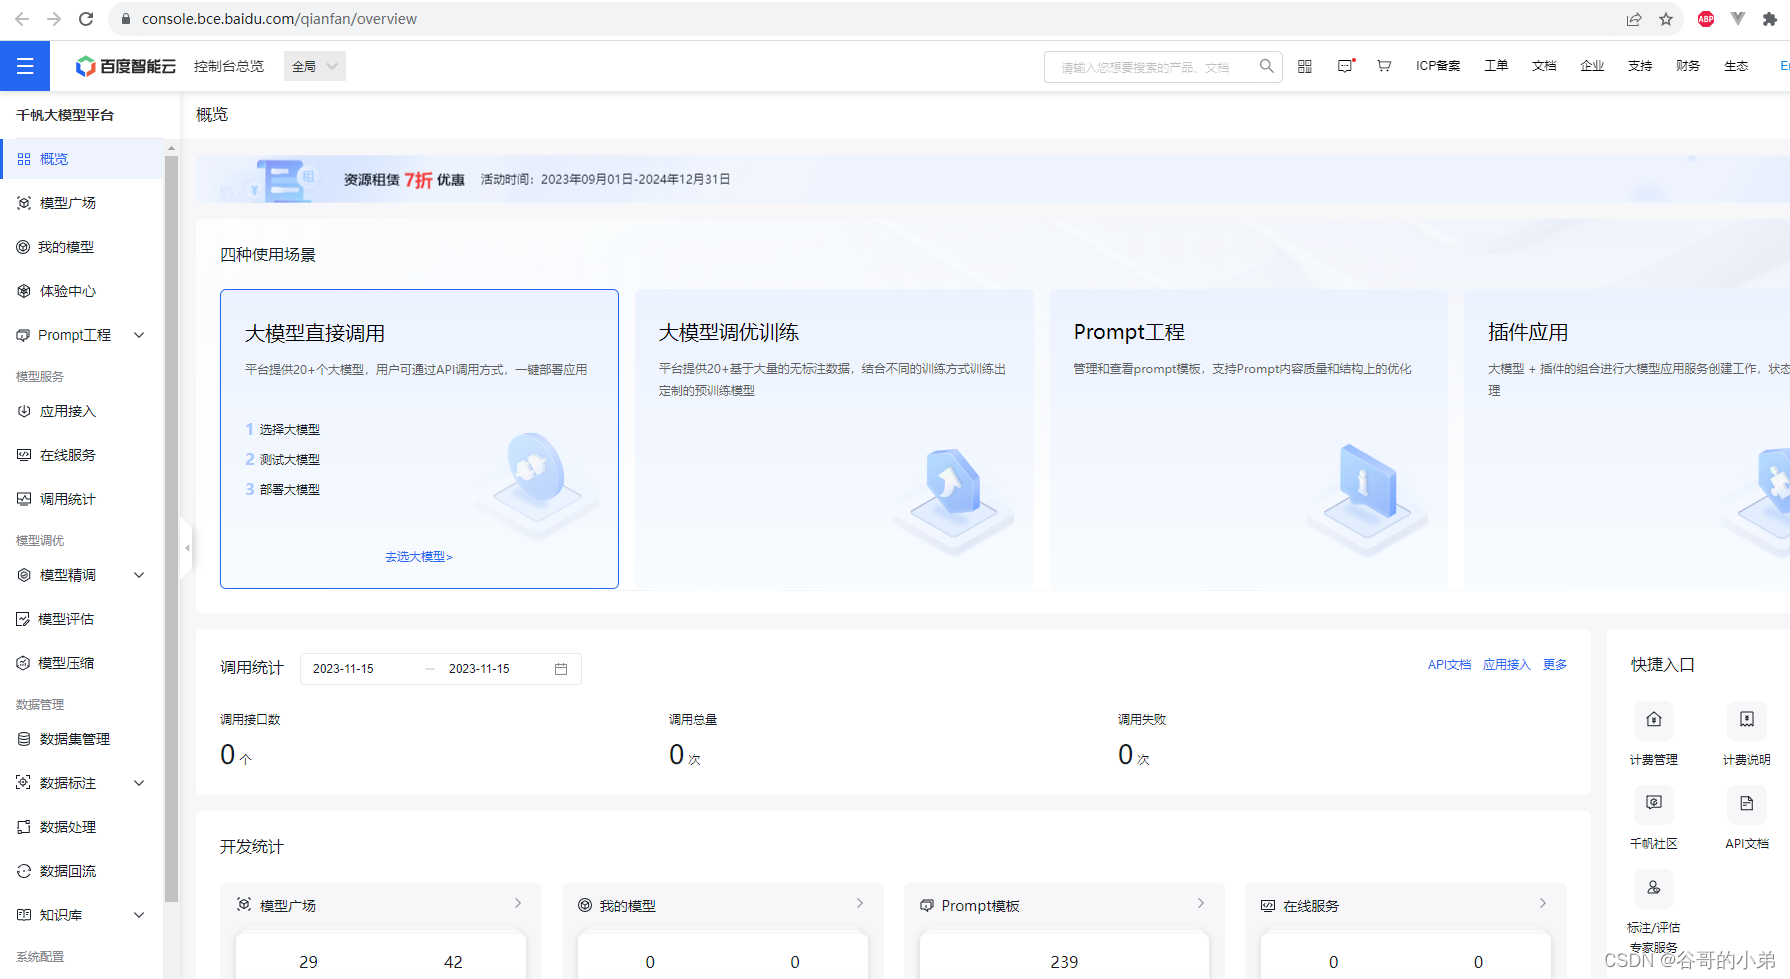Open the product grid icon in header
This screenshot has width=1790, height=979.
click(1305, 66)
